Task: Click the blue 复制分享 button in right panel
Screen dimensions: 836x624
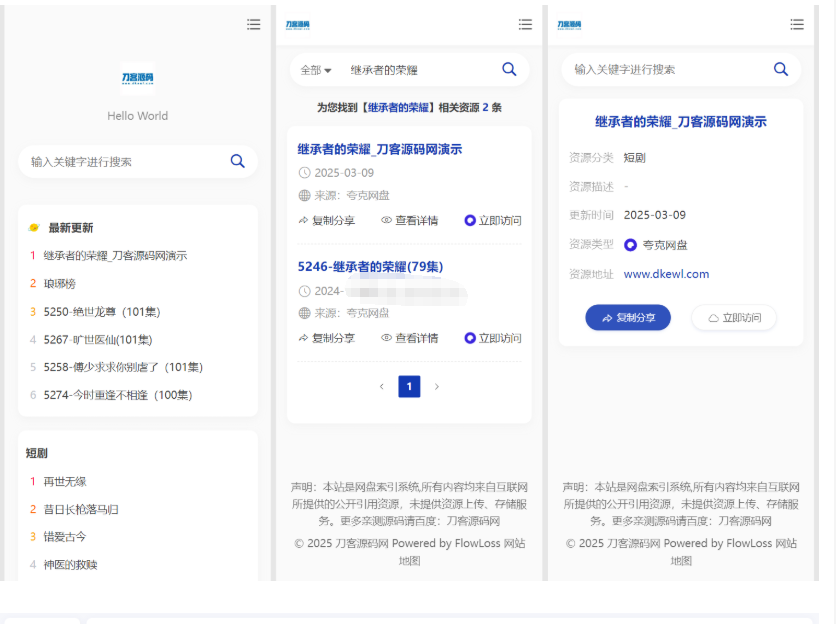Action: 628,317
